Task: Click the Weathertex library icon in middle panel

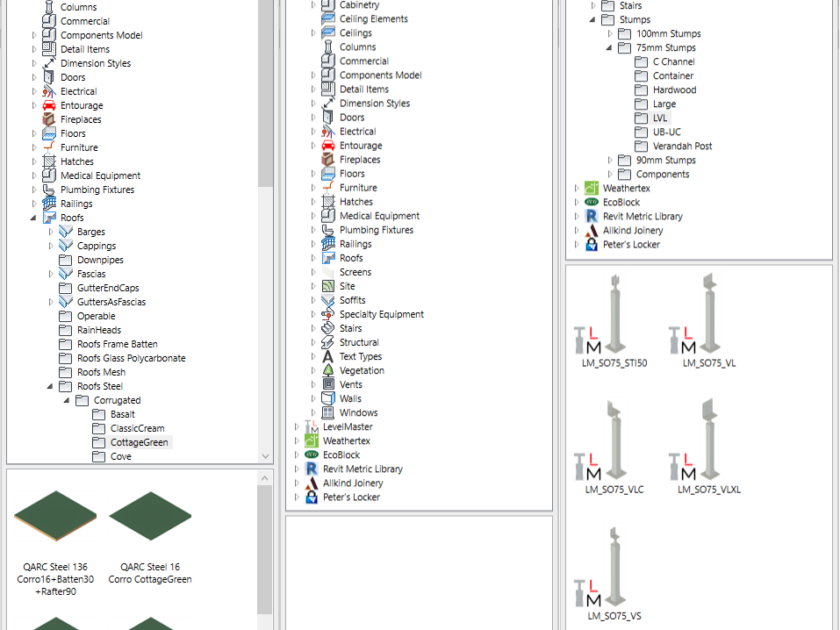Action: [x=311, y=440]
